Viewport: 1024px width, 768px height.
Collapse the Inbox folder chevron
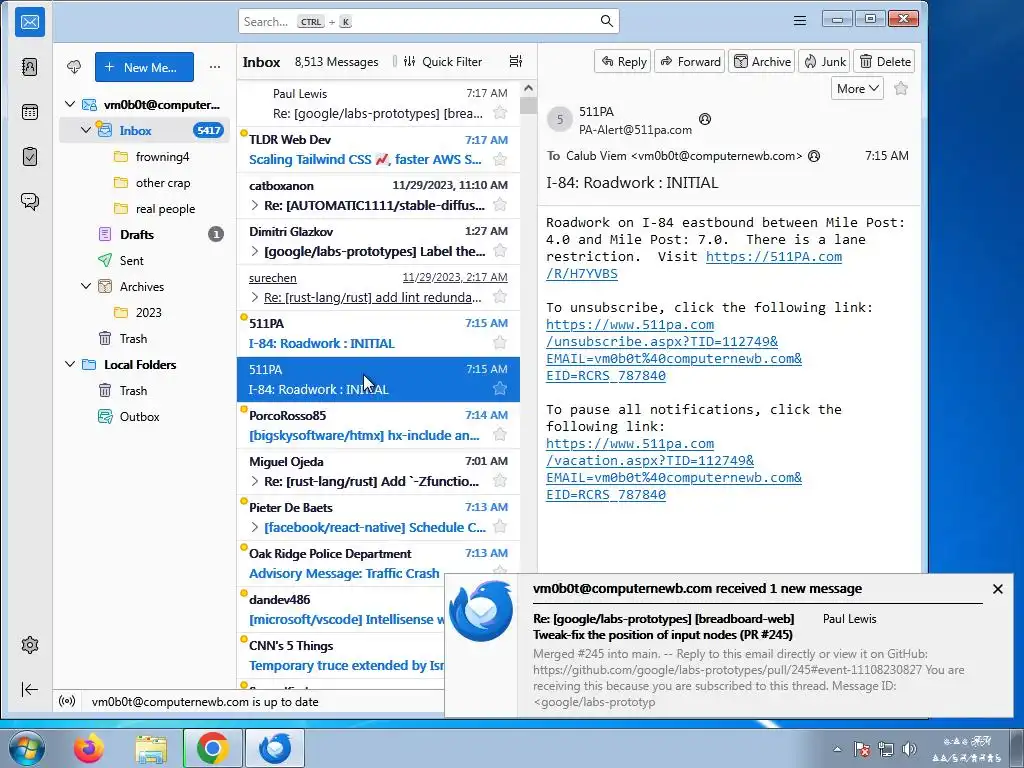coord(86,130)
